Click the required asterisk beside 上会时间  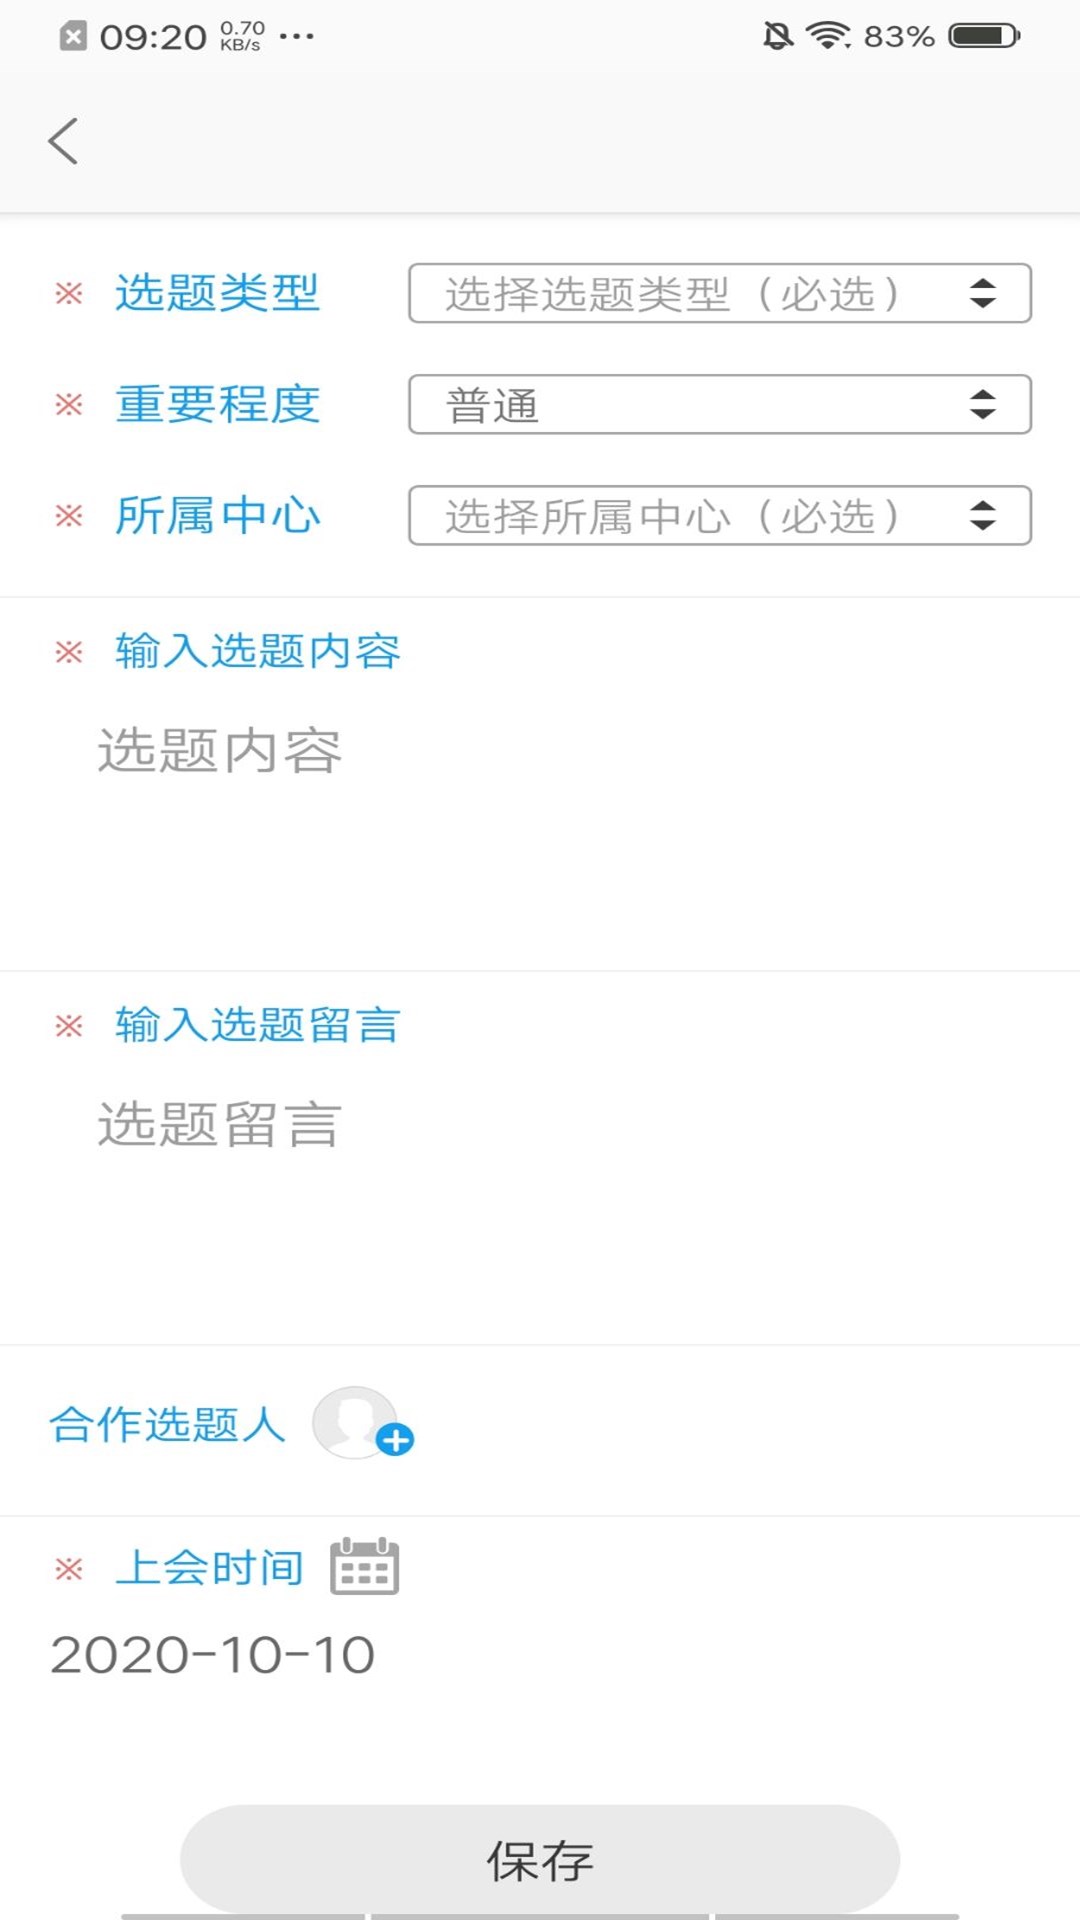coord(68,1568)
